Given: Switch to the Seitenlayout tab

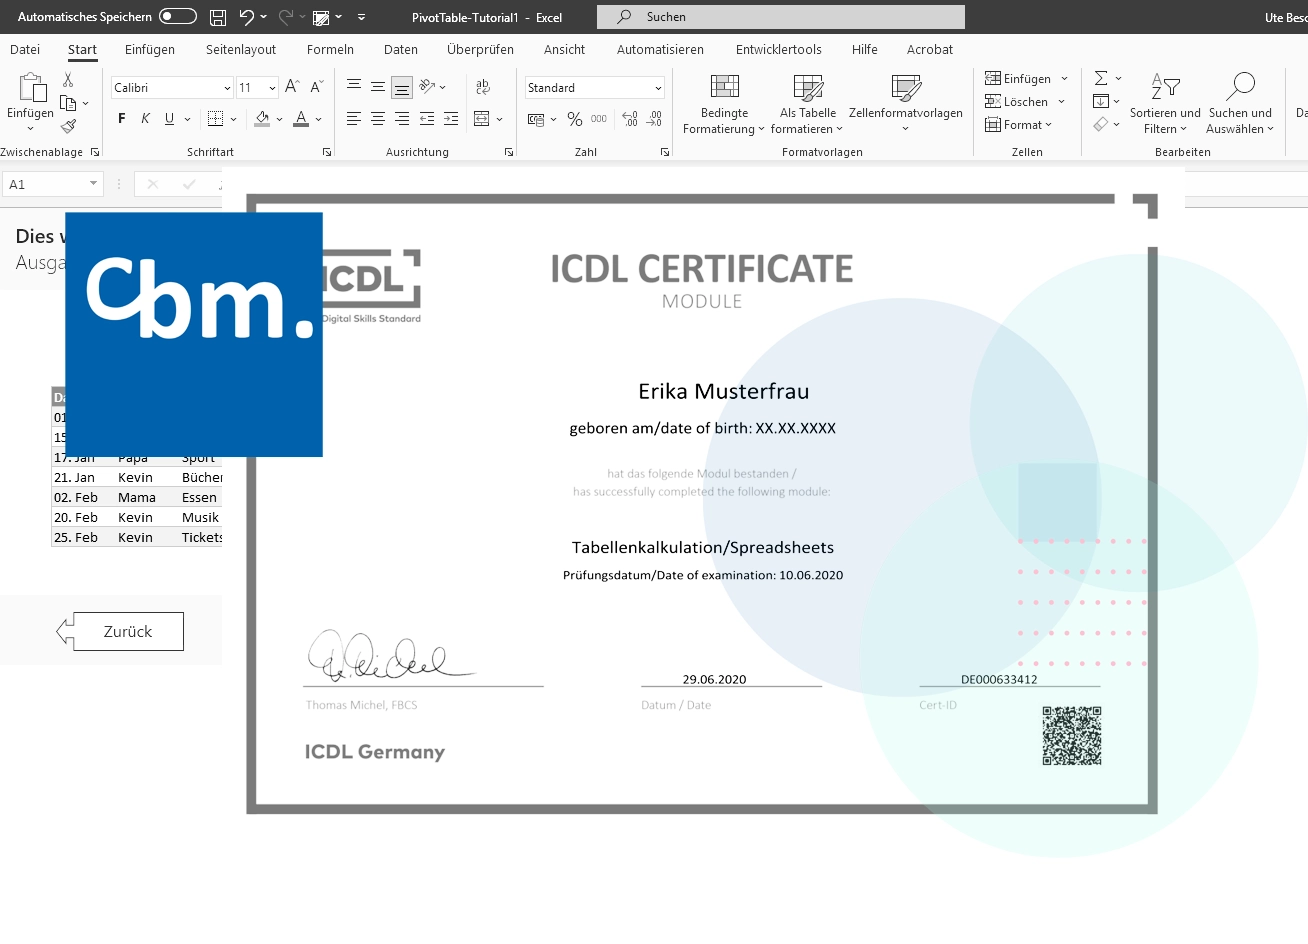Looking at the screenshot, I should click(241, 49).
